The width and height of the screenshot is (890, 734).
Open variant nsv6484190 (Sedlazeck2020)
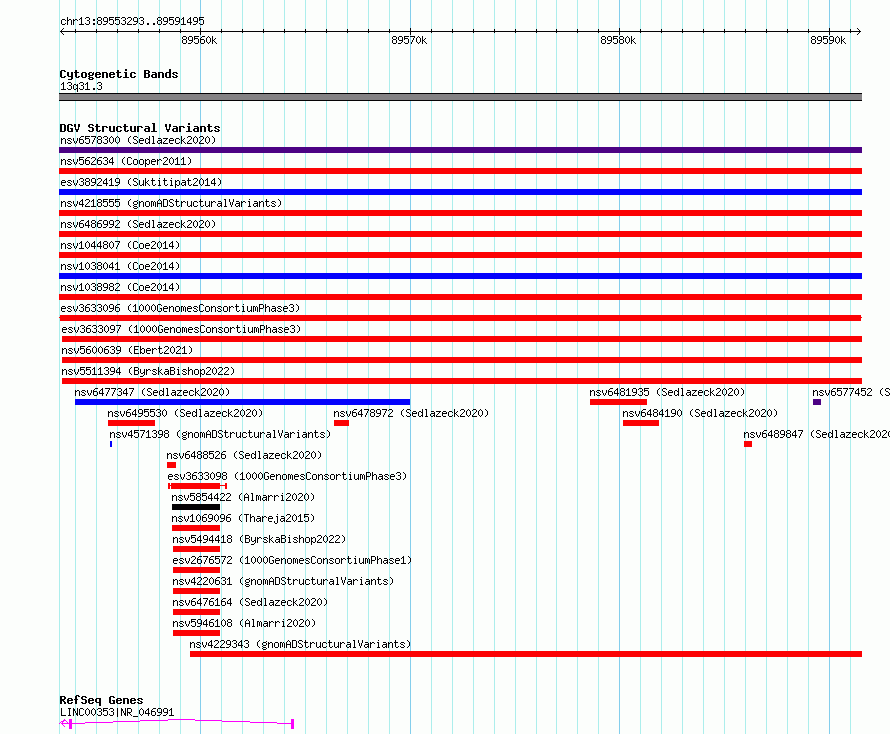700,413
